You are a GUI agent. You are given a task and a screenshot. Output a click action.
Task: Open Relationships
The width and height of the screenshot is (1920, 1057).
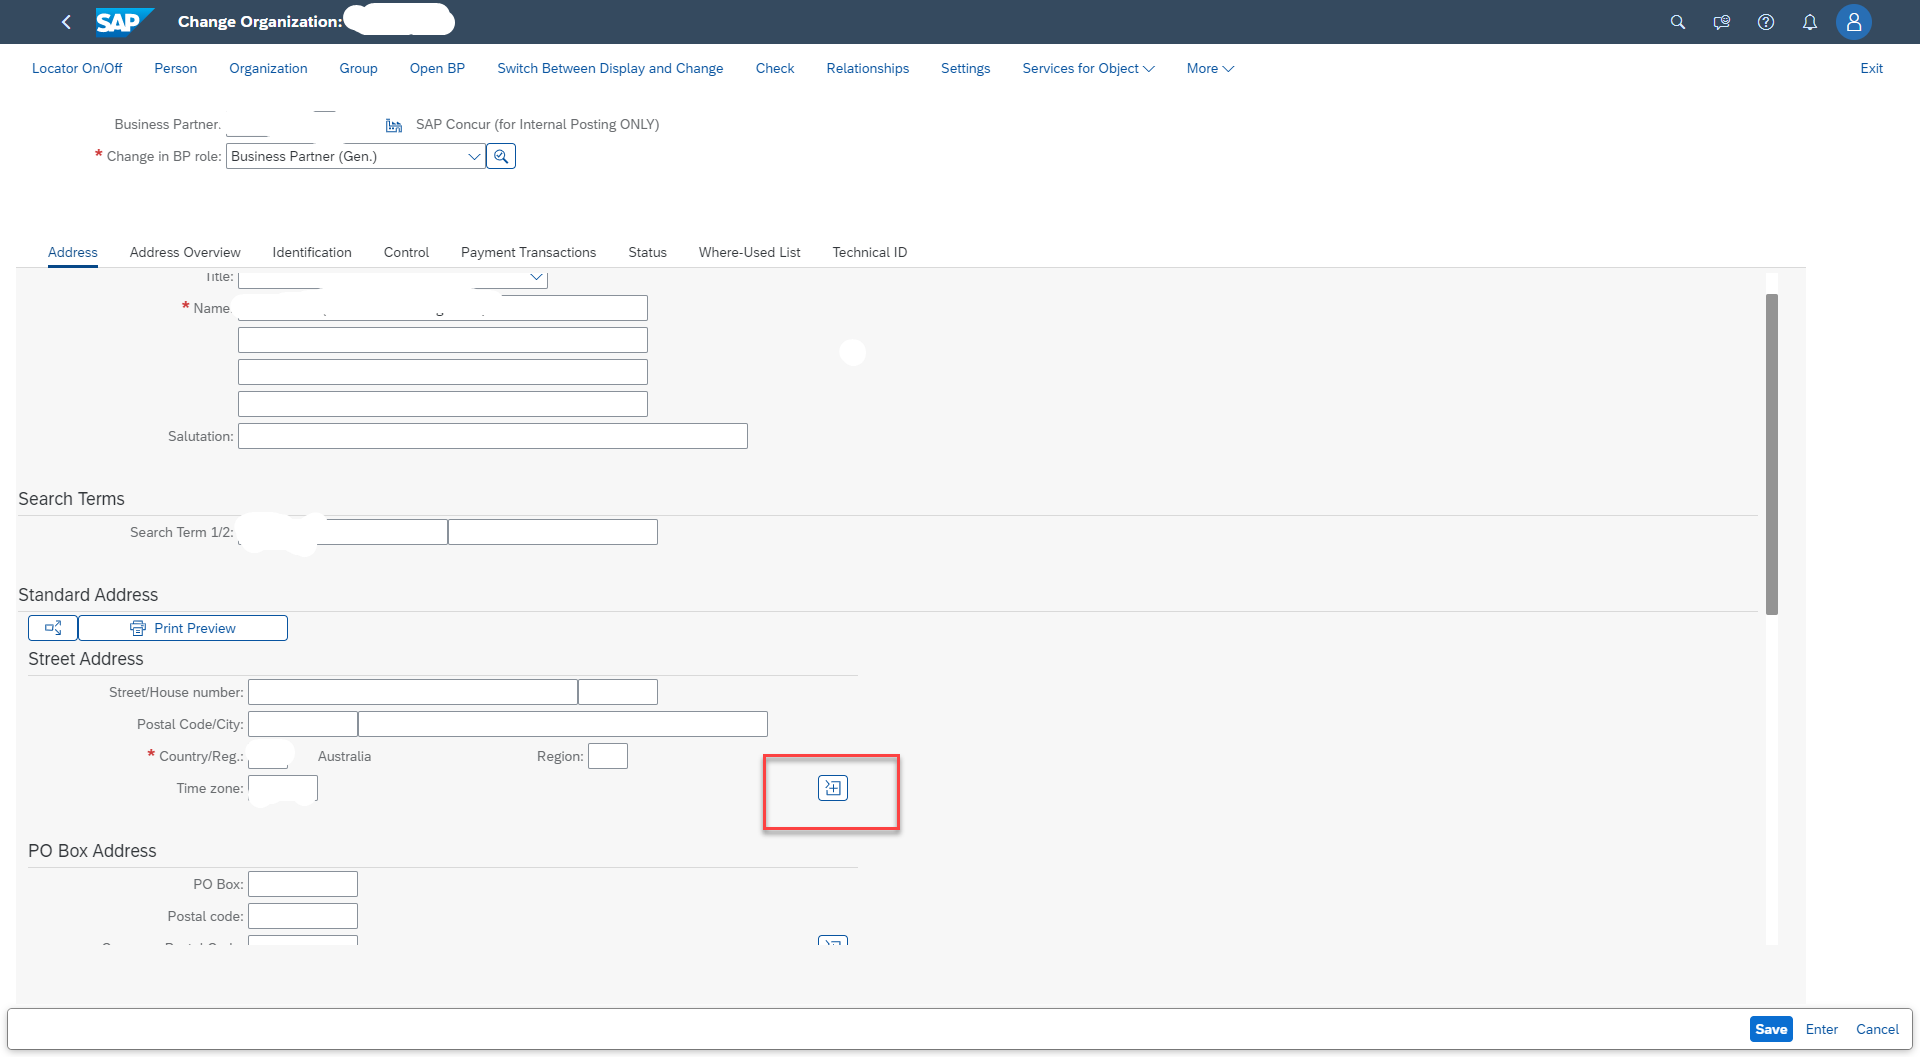(x=868, y=68)
